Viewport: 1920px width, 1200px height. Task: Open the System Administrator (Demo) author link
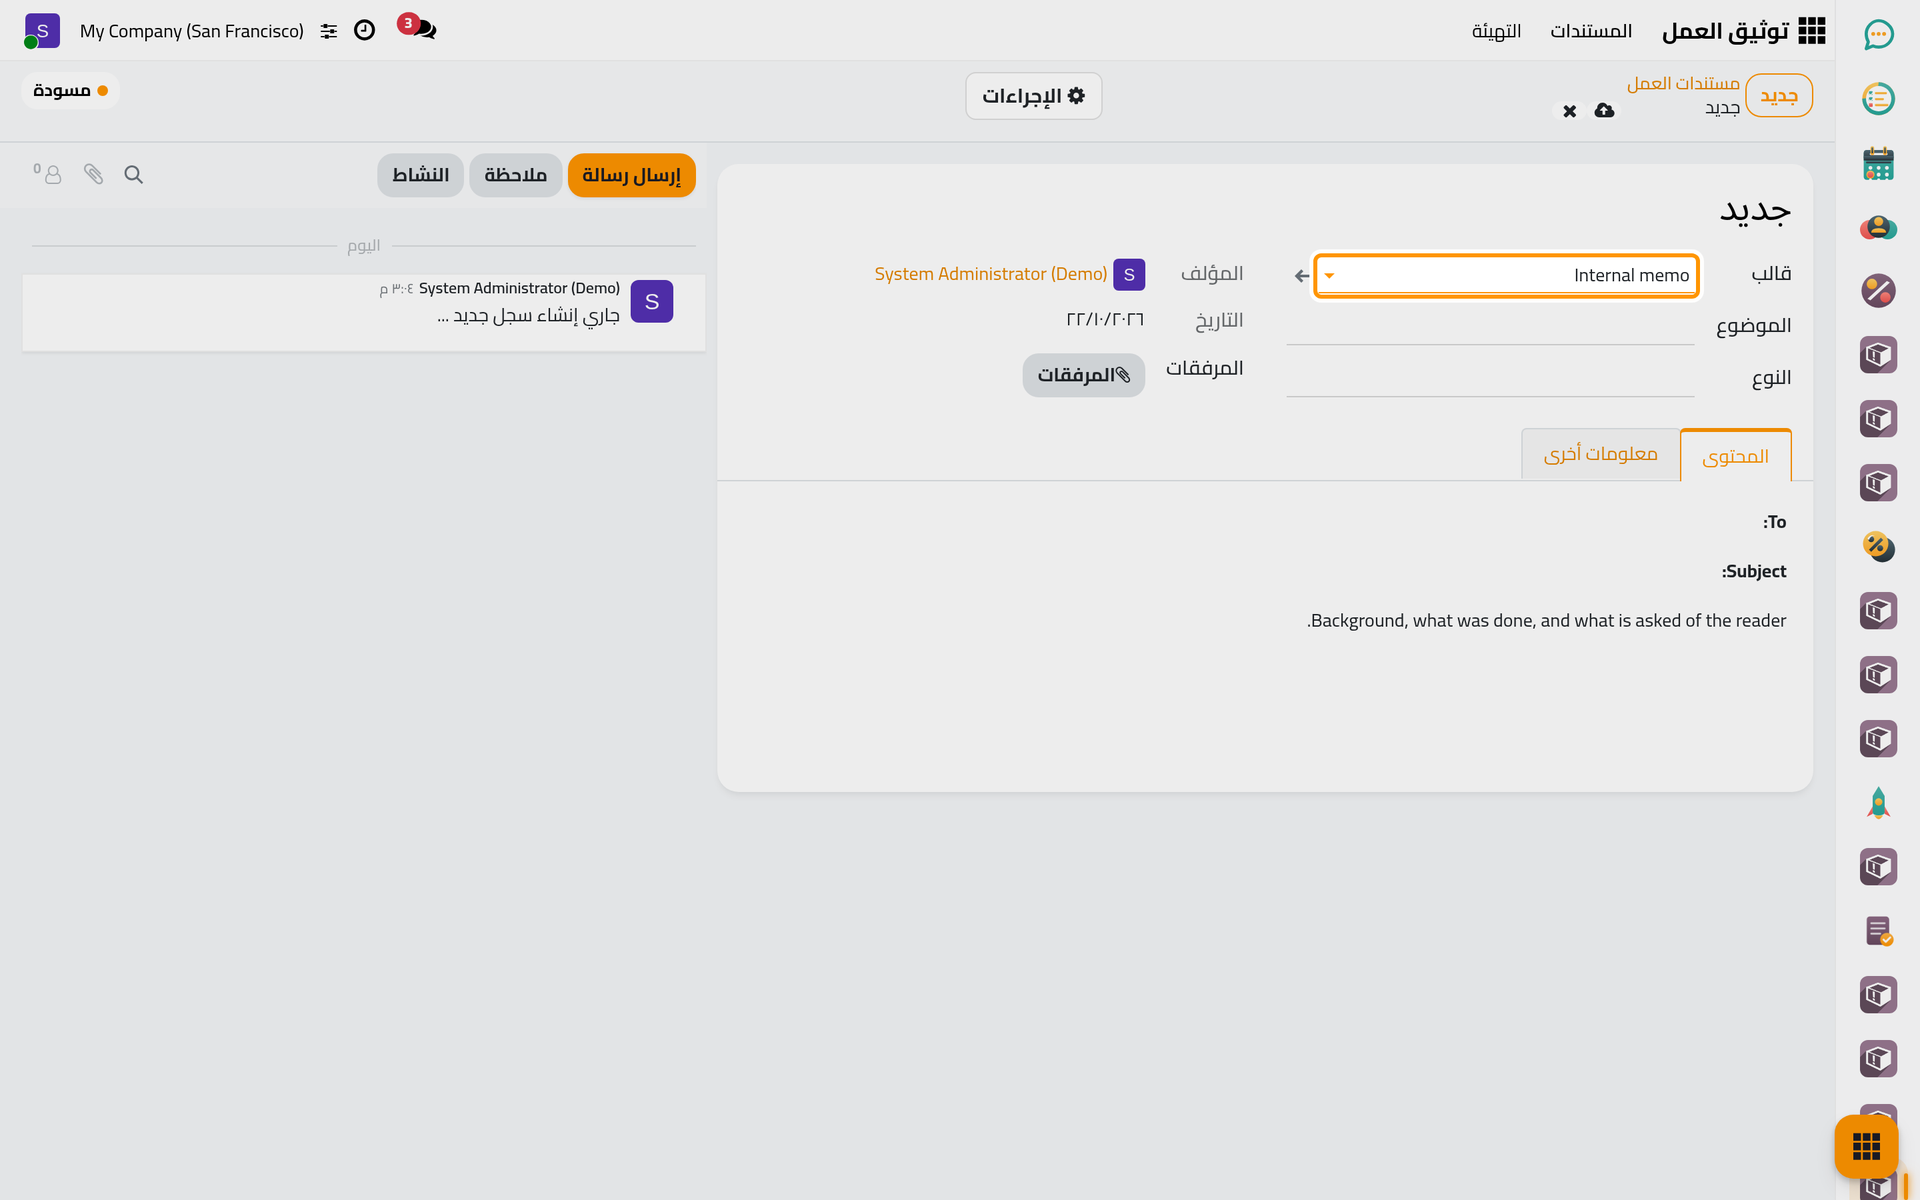[x=990, y=274]
